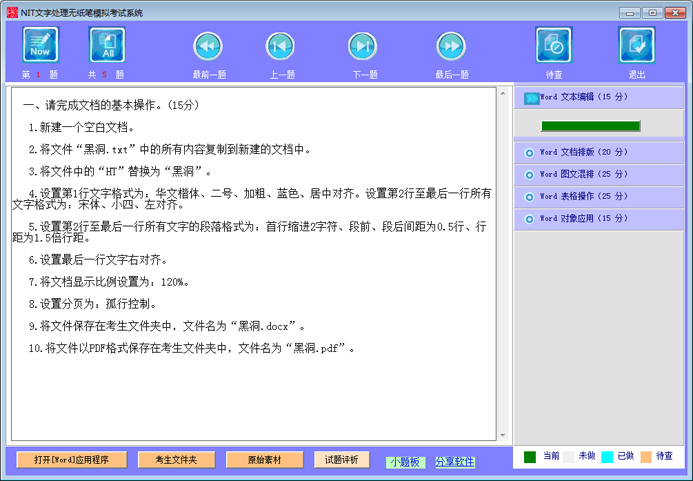Screen dimensions: 693x481
Task: Click the 共 5 题 label
Action: 106,75
